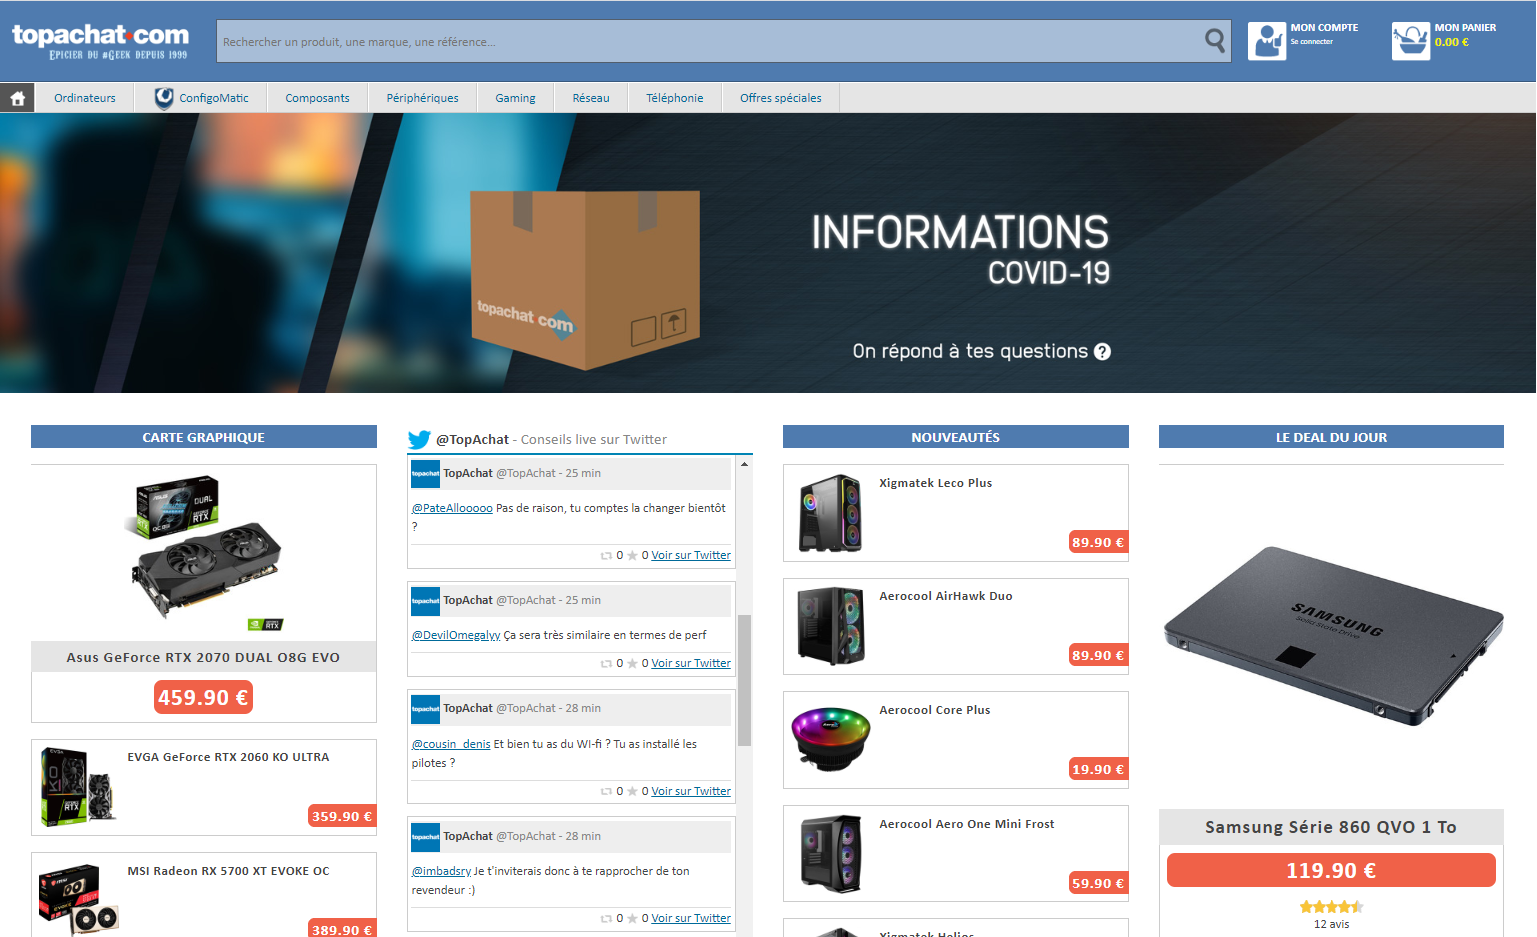Click the favorite star icon on a tweet
The image size is (1537, 937).
click(x=635, y=555)
